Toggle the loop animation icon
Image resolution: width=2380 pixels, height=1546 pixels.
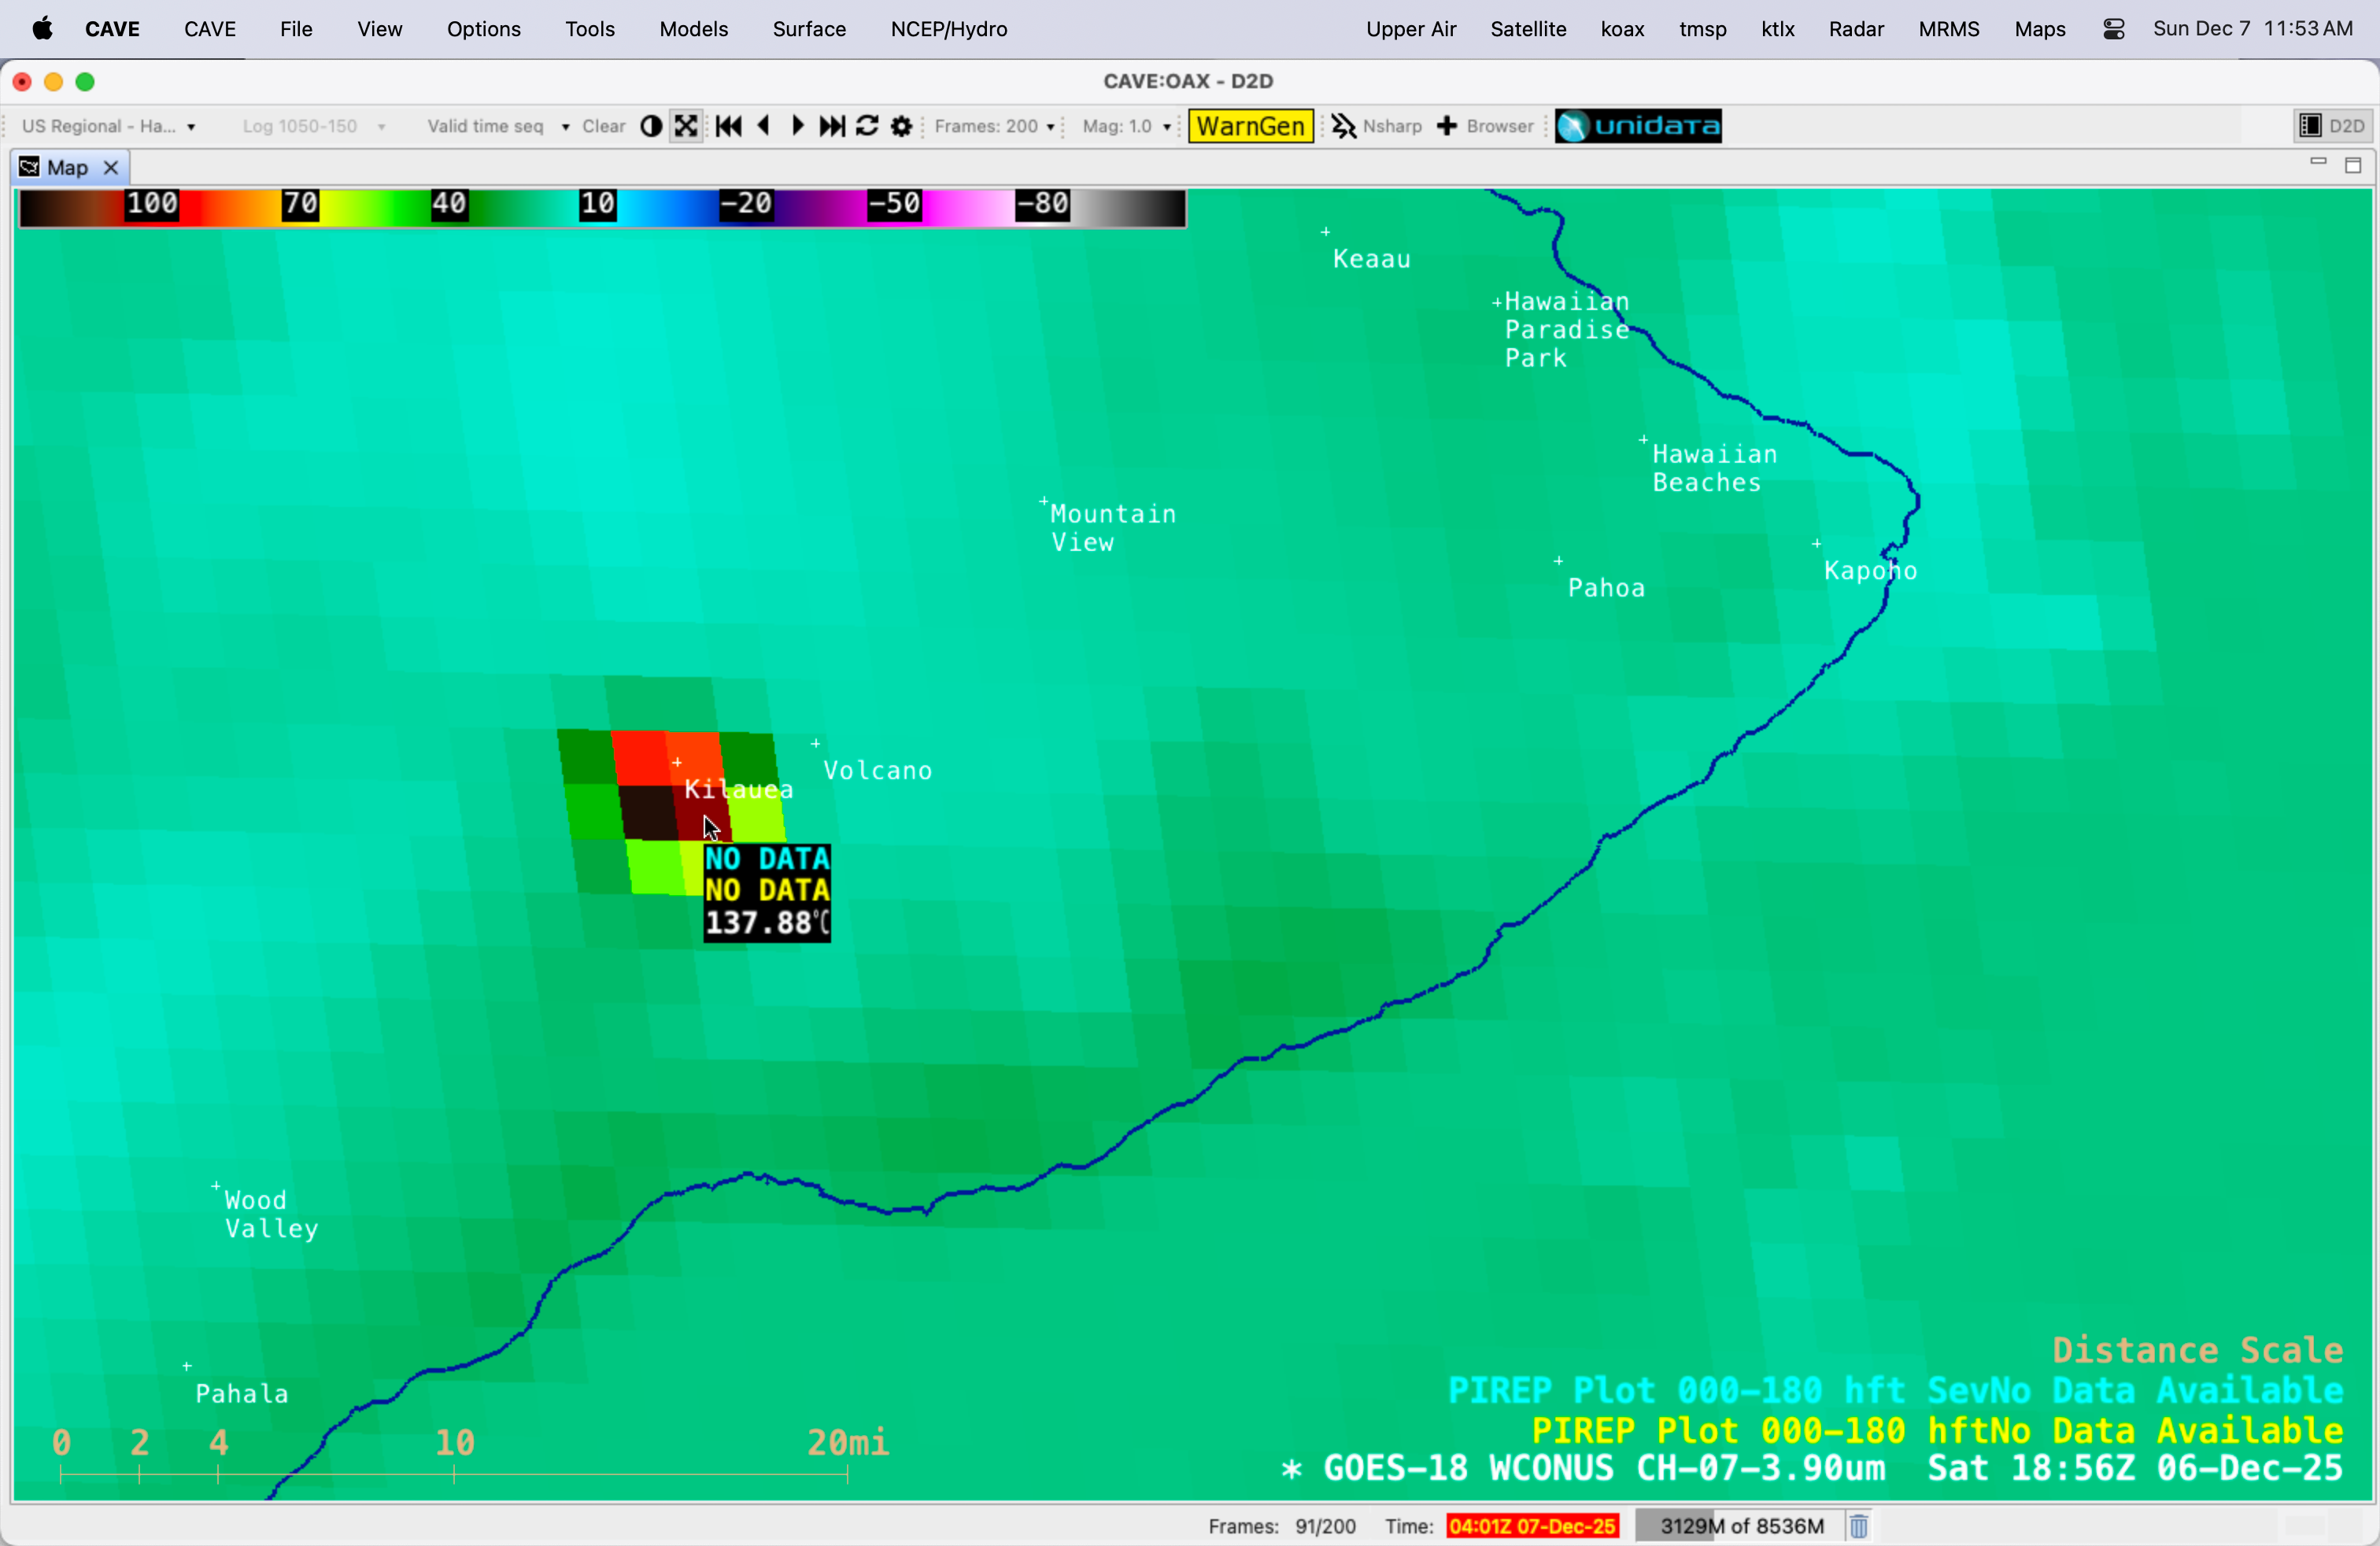click(867, 126)
